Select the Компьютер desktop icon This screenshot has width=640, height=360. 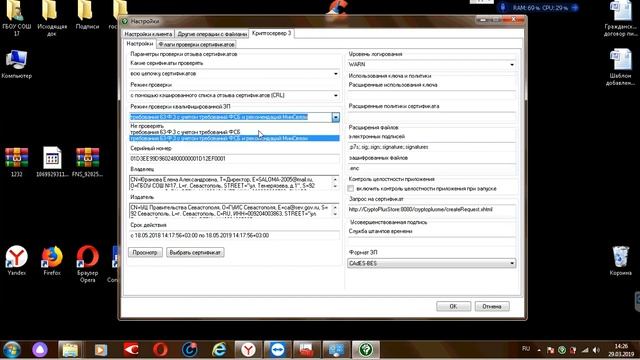pyautogui.click(x=16, y=64)
